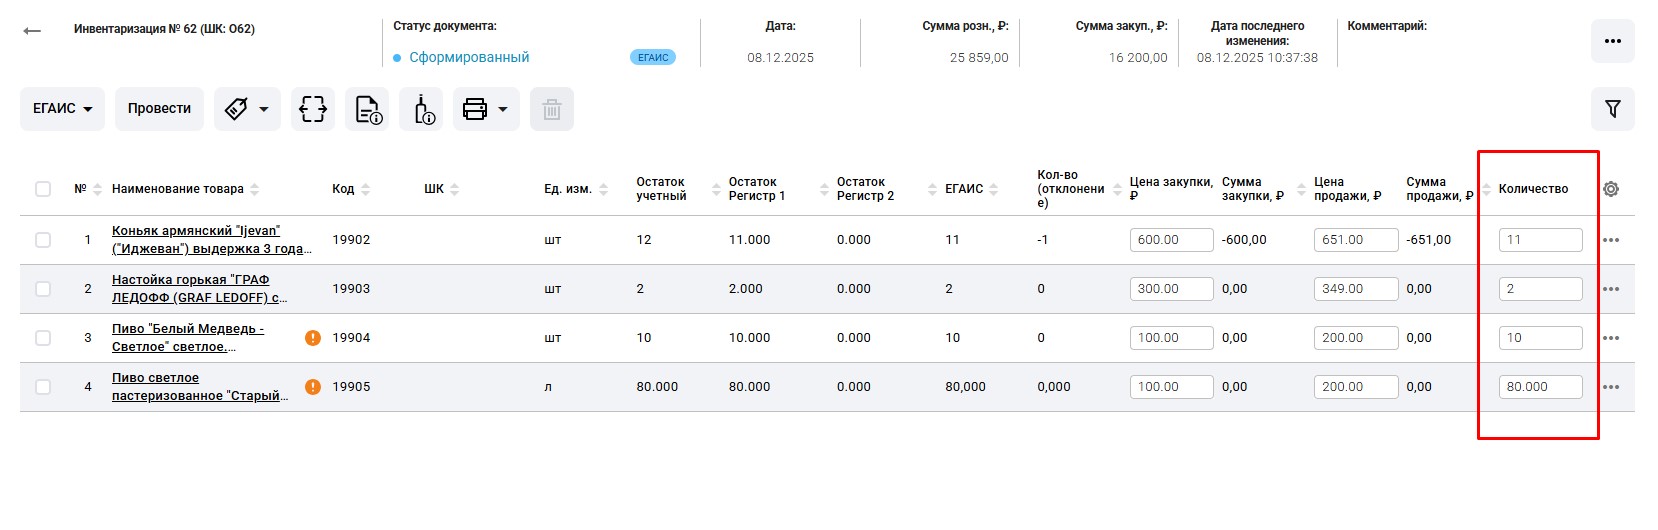1658x530 pixels.
Task: Check the row 2 Настойка горькая checkbox
Action: pyautogui.click(x=43, y=289)
